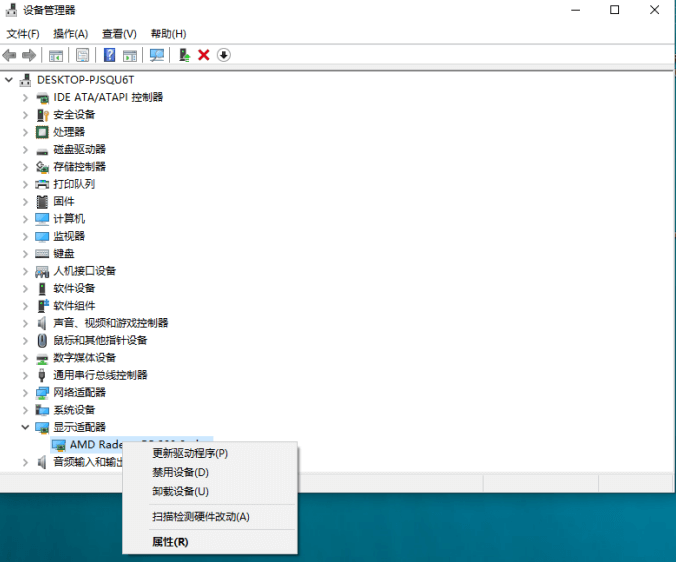Select the 存储控制器 tree row text
Screen dimensions: 676x562
click(x=79, y=167)
